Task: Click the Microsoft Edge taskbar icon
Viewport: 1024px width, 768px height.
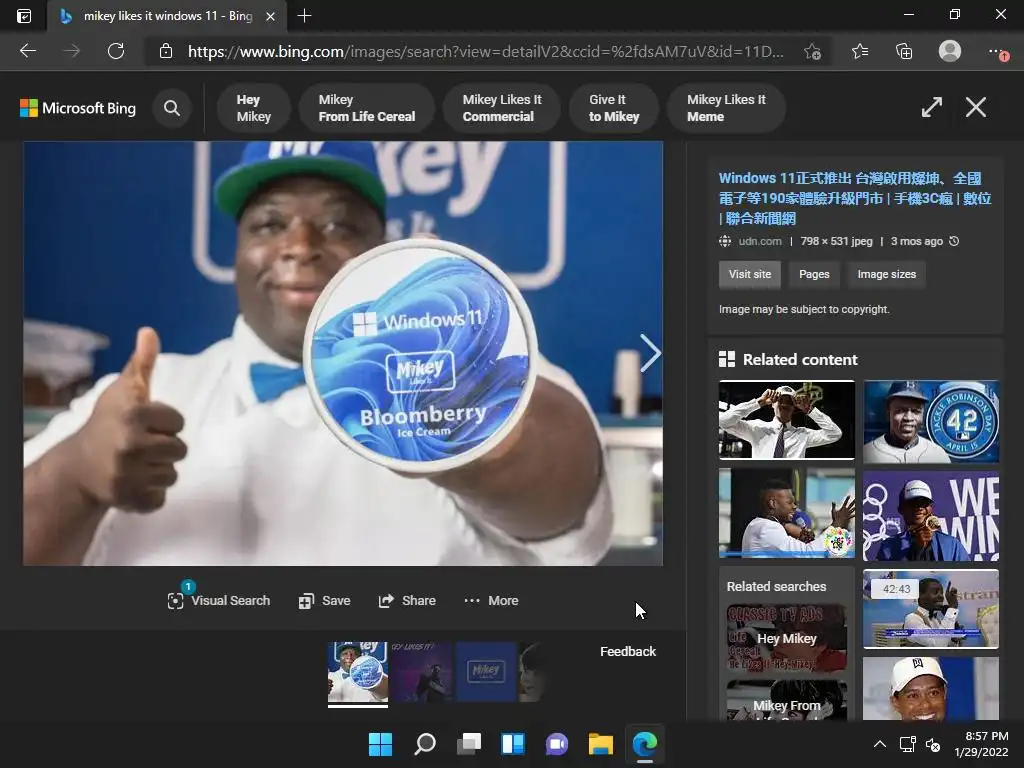Action: coord(645,744)
